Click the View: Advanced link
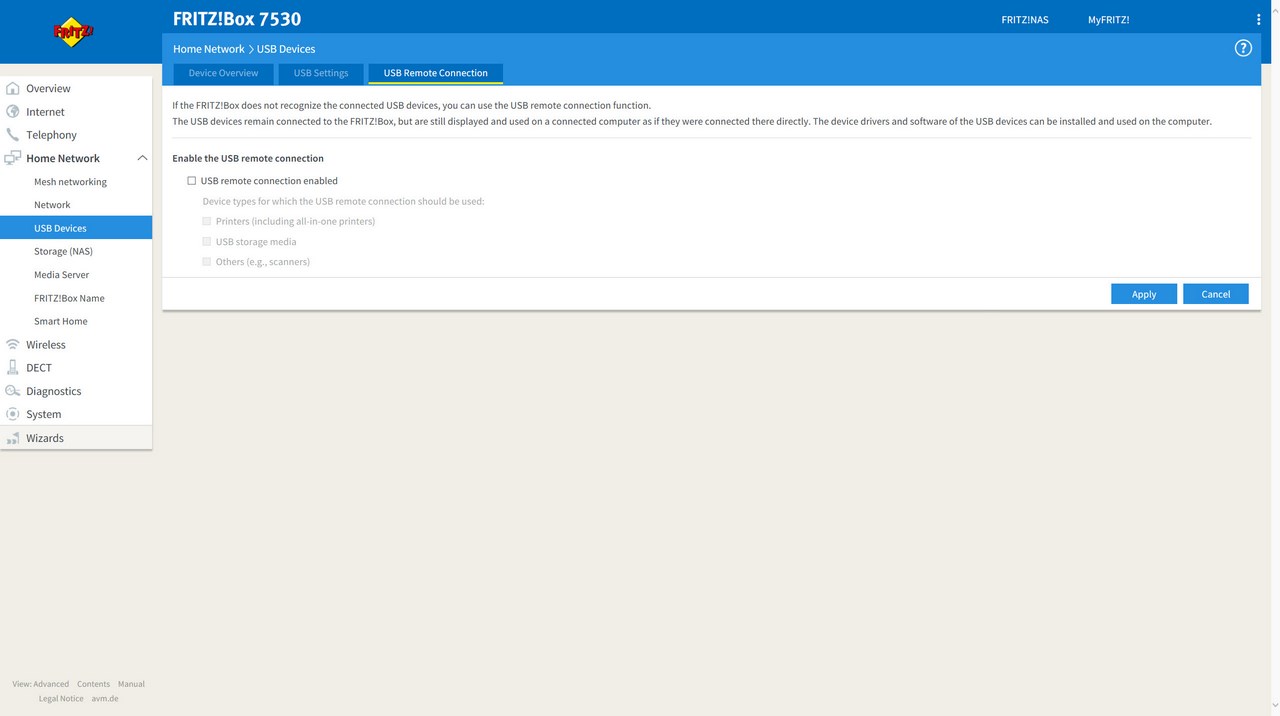1280x716 pixels. pyautogui.click(x=41, y=684)
